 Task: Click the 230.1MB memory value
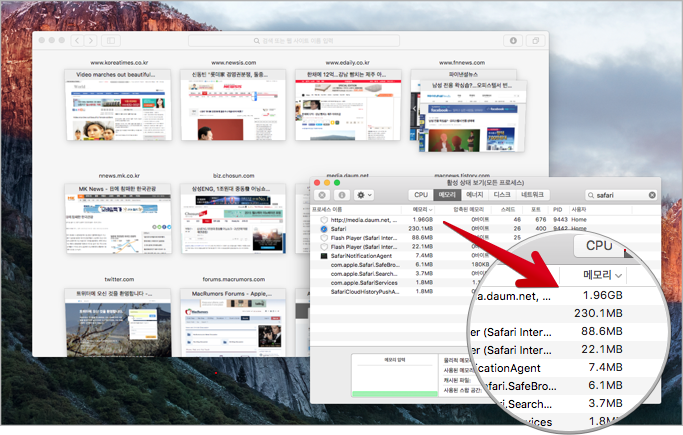[421, 229]
